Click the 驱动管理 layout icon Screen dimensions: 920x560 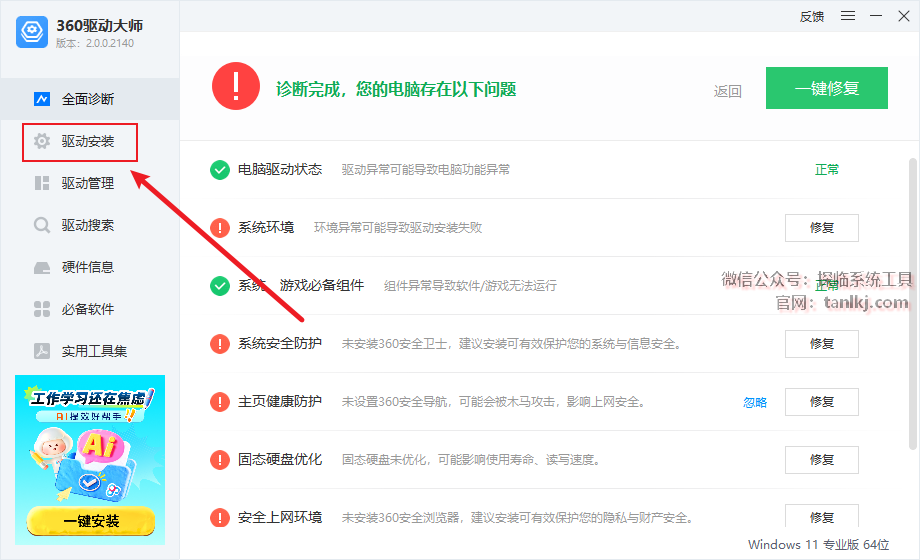(x=42, y=183)
